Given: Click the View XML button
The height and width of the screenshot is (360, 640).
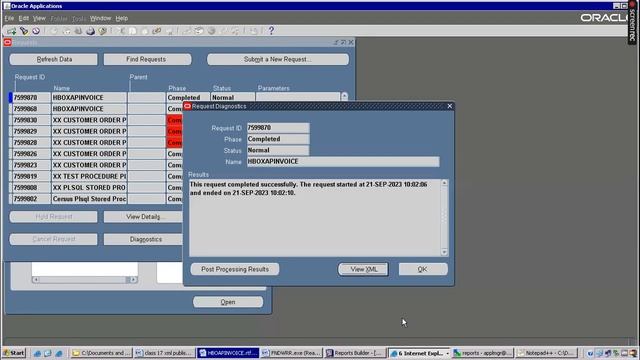Looking at the screenshot, I should (x=363, y=269).
